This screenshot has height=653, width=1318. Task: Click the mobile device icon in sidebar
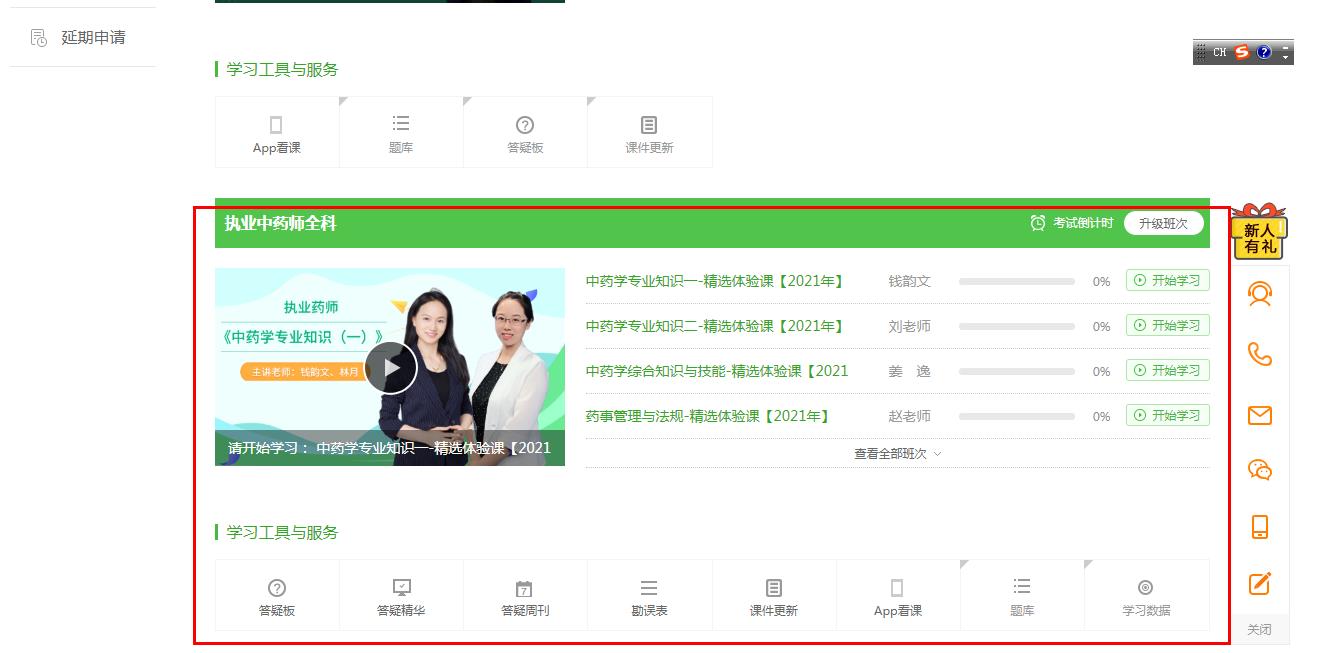point(1260,527)
